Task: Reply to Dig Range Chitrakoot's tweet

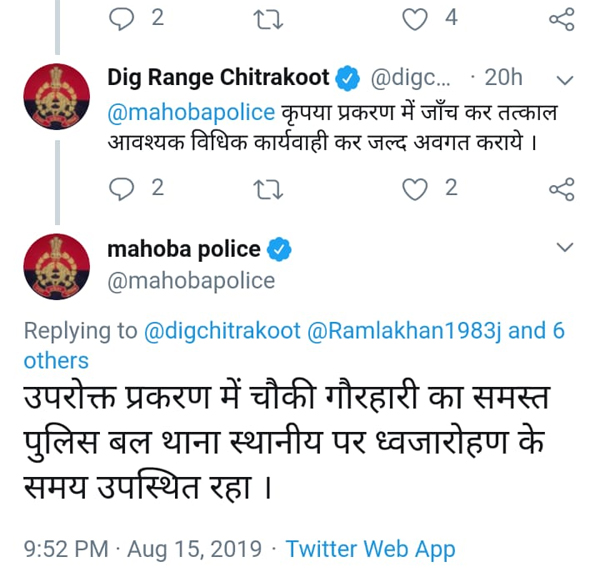Action: coord(121,189)
